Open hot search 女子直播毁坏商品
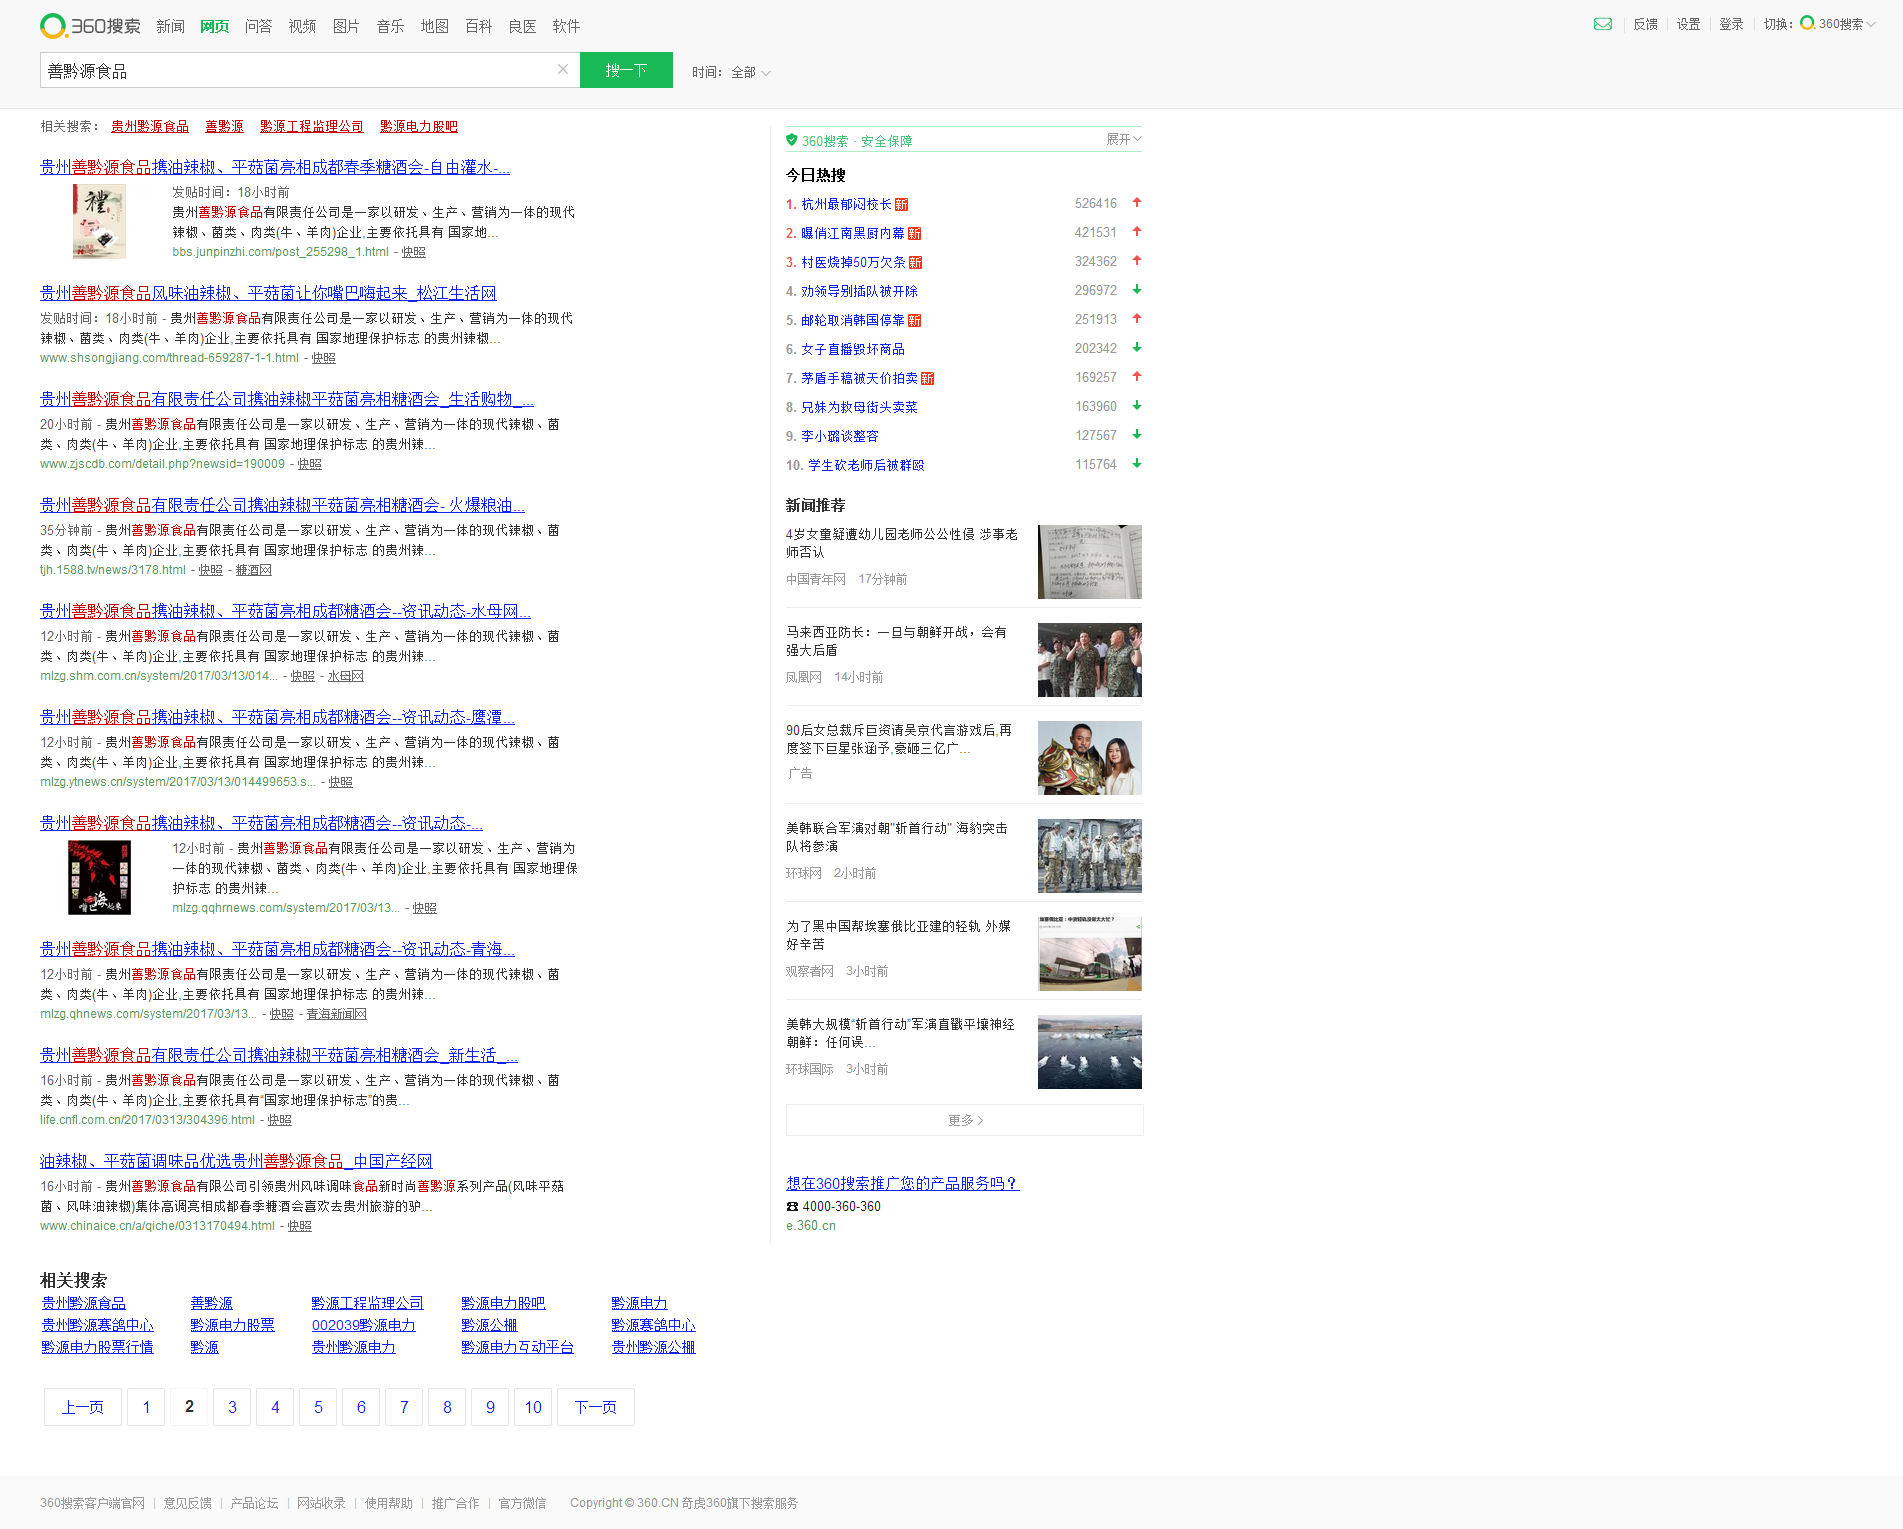The image size is (1903, 1529). [x=852, y=349]
